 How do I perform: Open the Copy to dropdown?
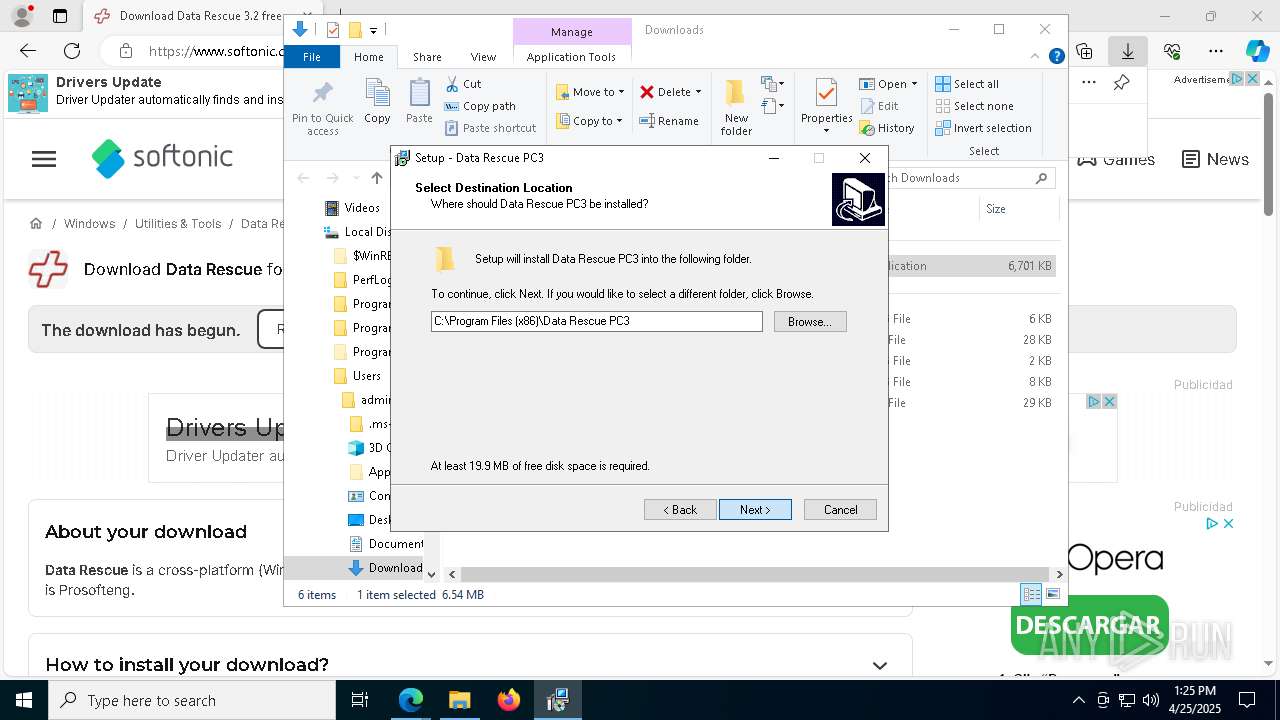pyautogui.click(x=589, y=121)
